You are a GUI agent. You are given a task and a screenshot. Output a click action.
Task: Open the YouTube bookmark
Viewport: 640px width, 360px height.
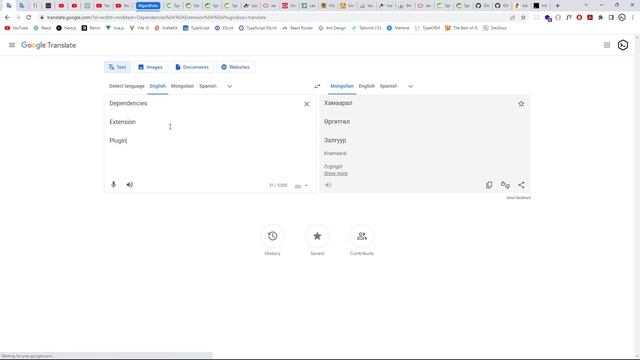click(x=16, y=28)
